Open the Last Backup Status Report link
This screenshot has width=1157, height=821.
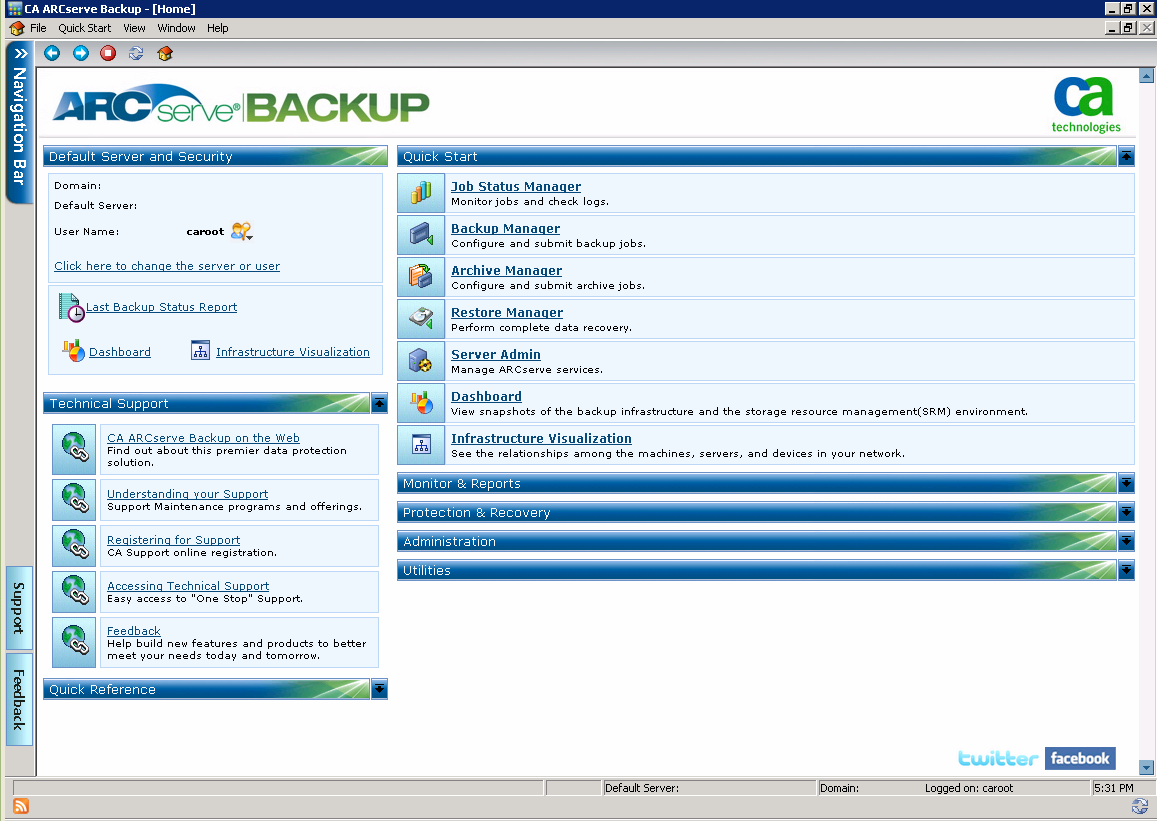click(x=161, y=307)
